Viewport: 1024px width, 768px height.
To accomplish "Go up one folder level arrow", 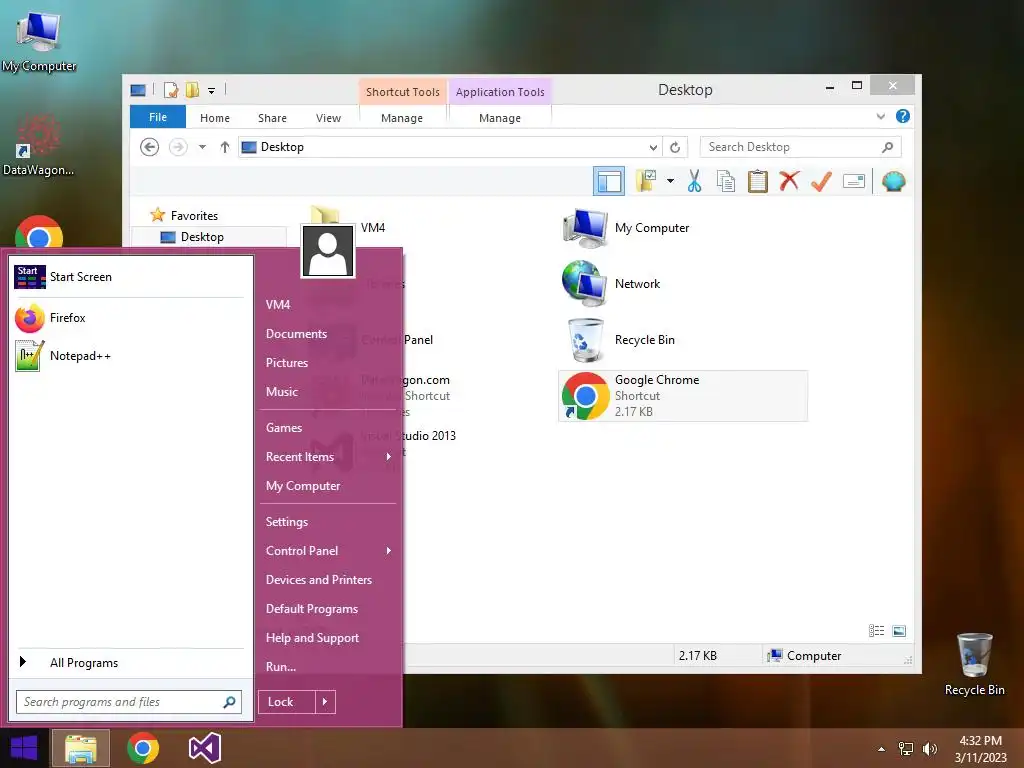I will 225,147.
